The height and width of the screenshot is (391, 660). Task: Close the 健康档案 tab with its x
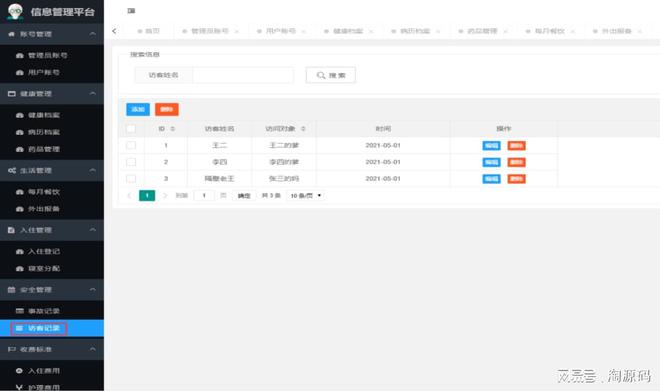[371, 32]
